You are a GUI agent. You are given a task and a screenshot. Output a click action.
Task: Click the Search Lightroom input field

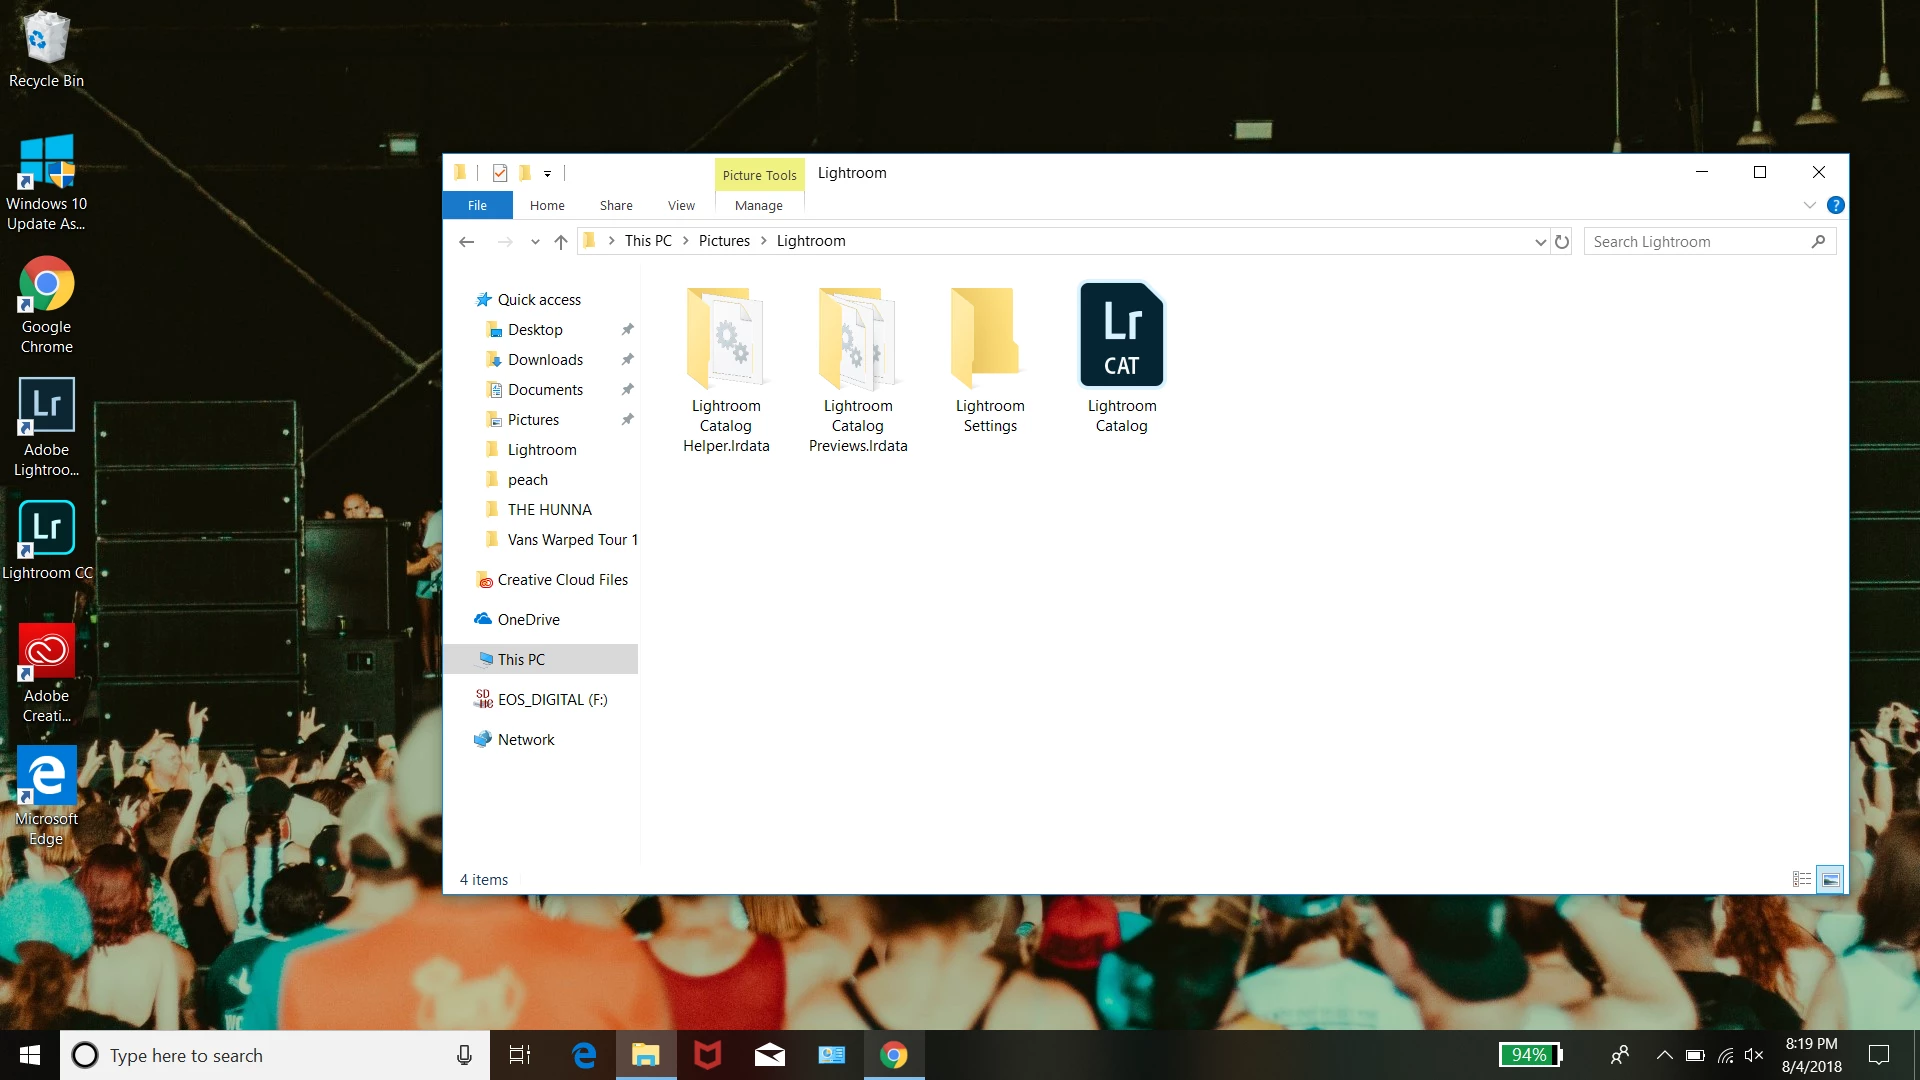pos(1697,241)
